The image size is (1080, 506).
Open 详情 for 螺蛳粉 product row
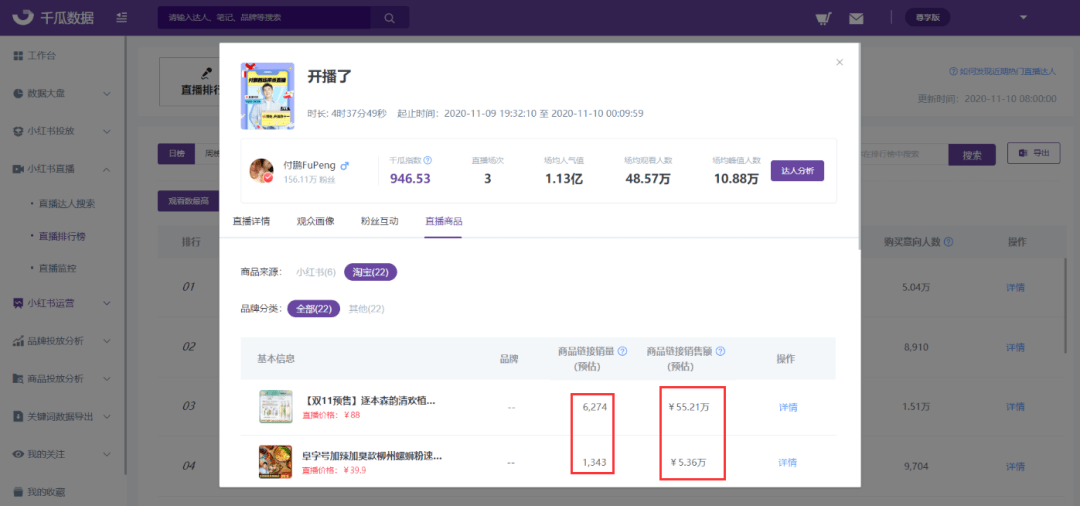(x=787, y=463)
